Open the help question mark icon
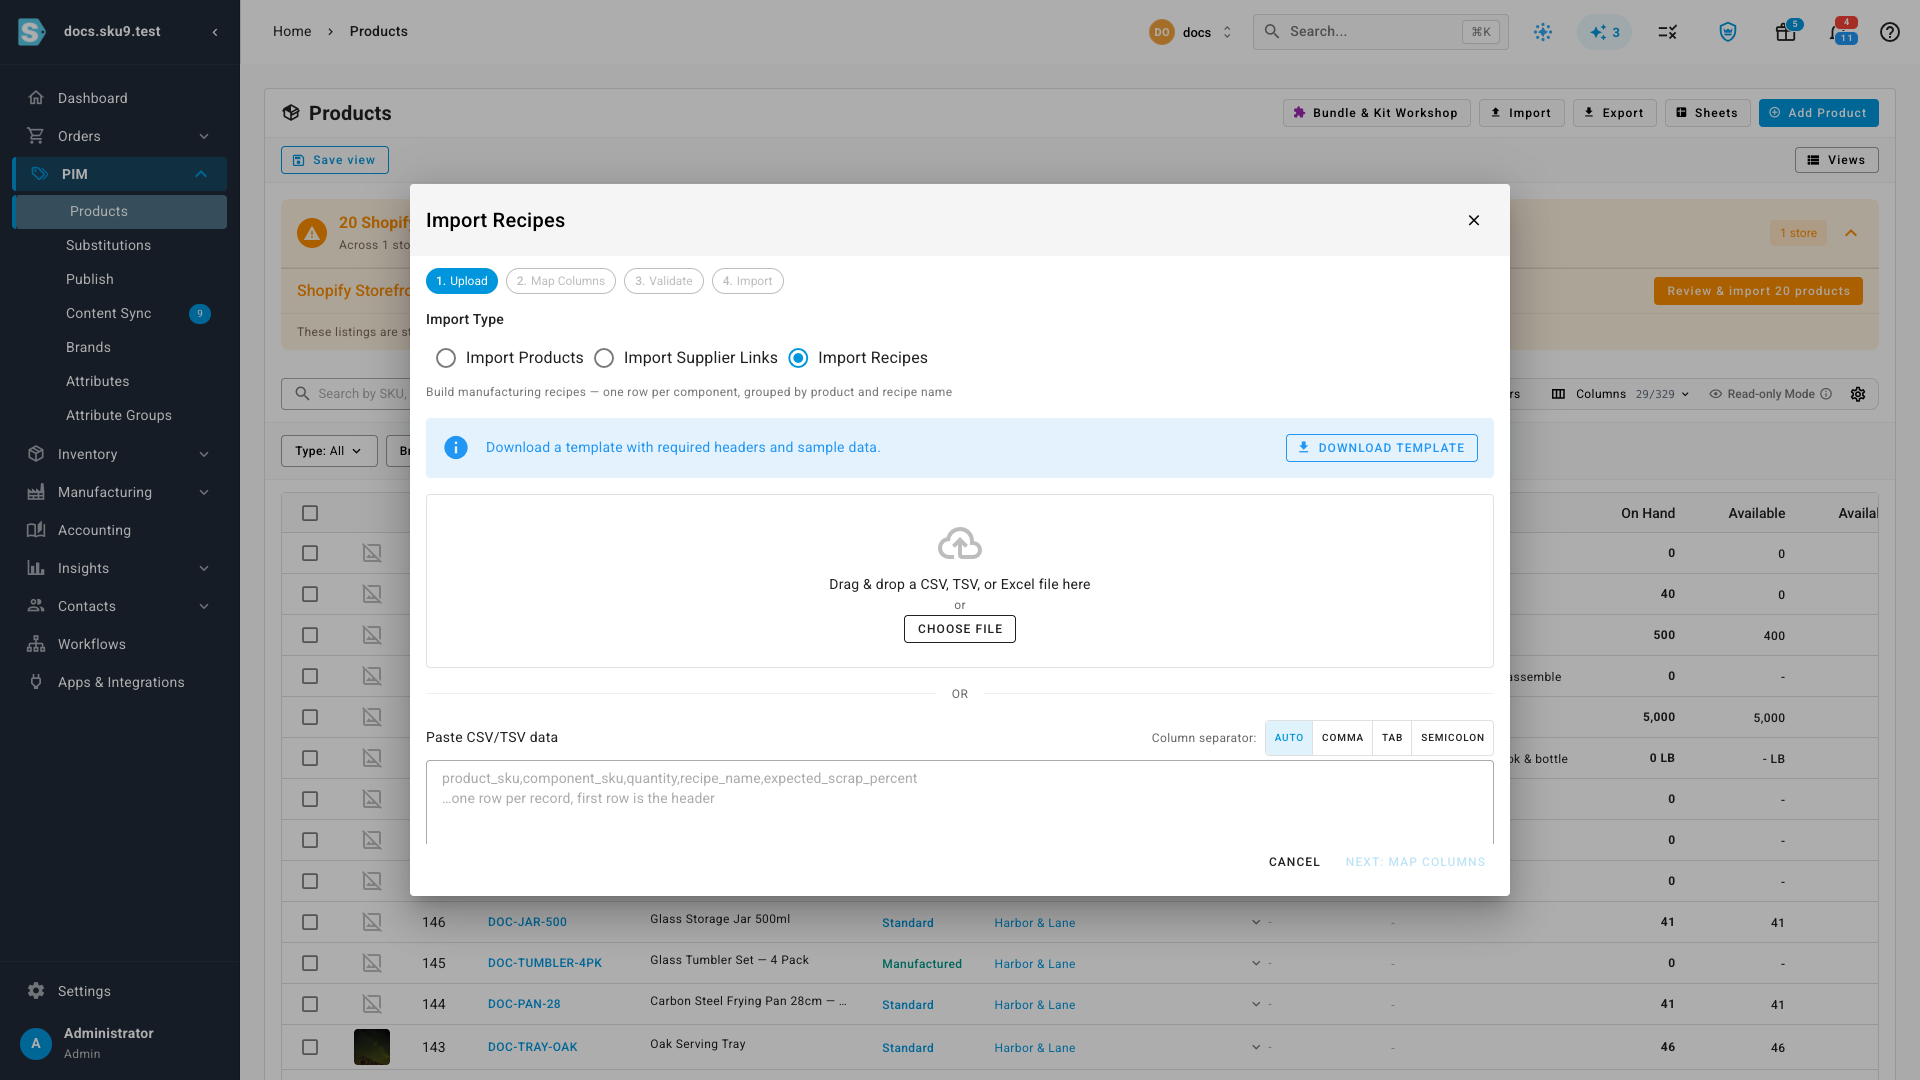This screenshot has height=1080, width=1920. click(1889, 32)
